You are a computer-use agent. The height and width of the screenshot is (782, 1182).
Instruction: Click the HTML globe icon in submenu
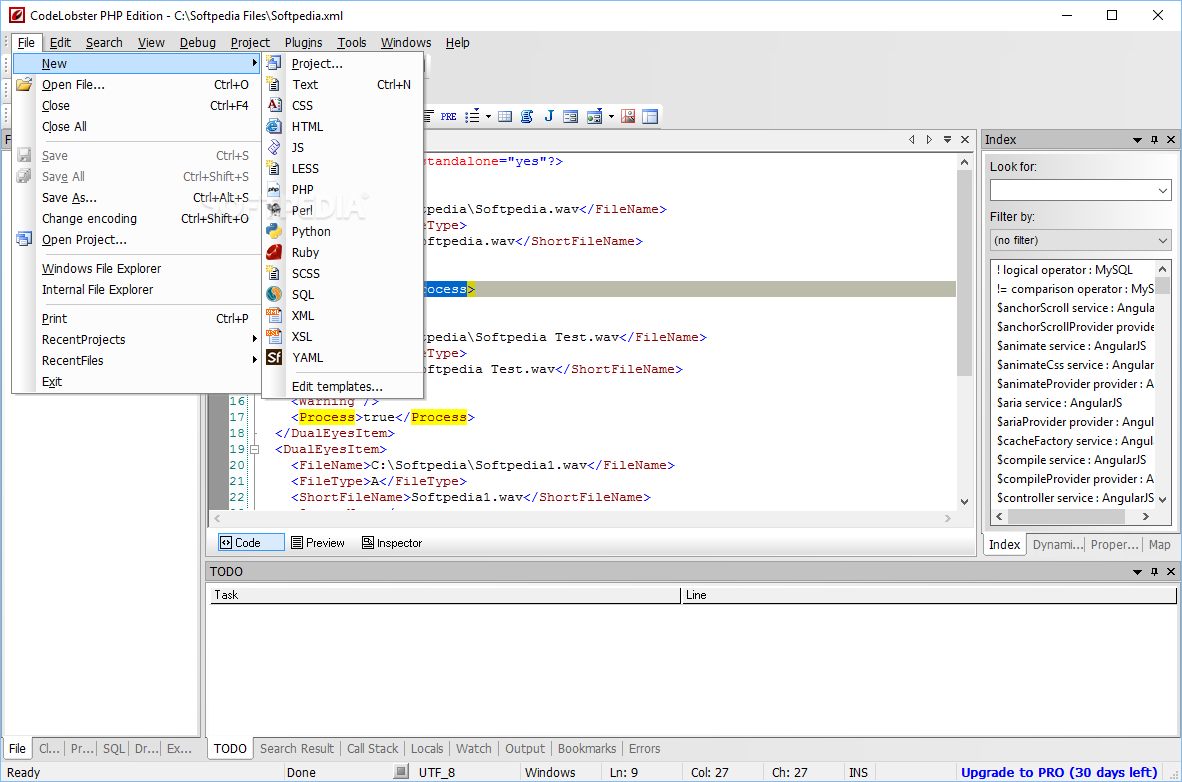(274, 127)
